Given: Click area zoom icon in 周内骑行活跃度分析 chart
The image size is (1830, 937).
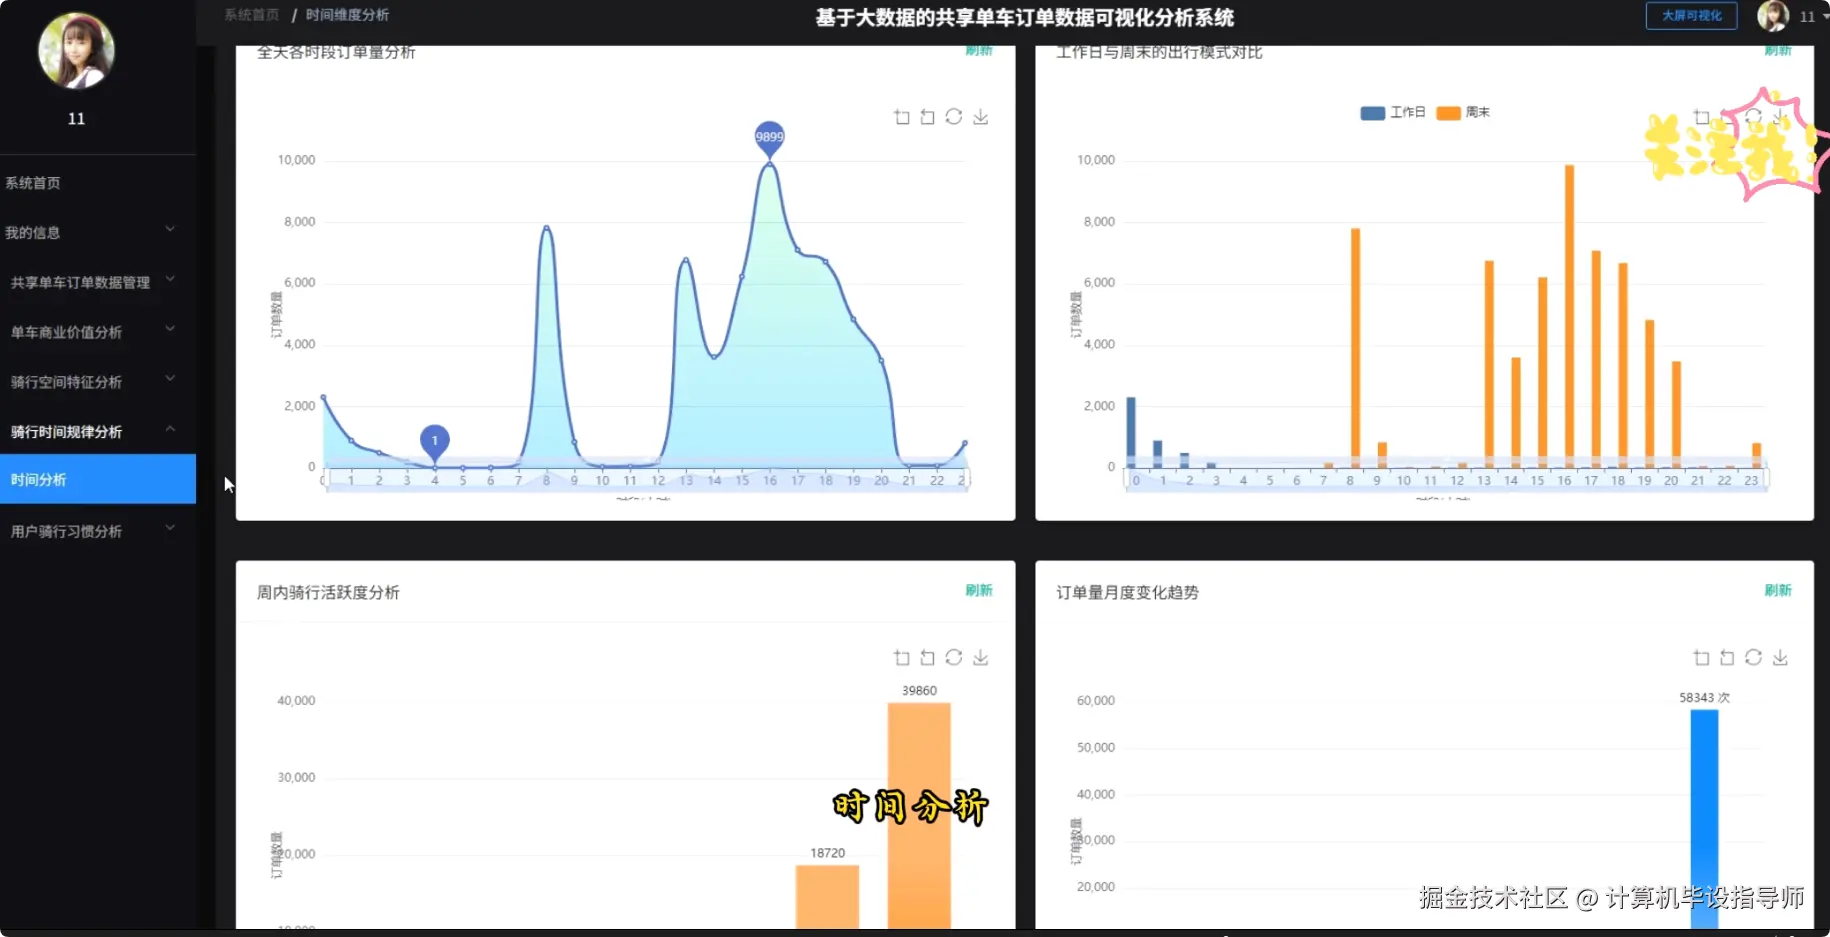Looking at the screenshot, I should (902, 657).
